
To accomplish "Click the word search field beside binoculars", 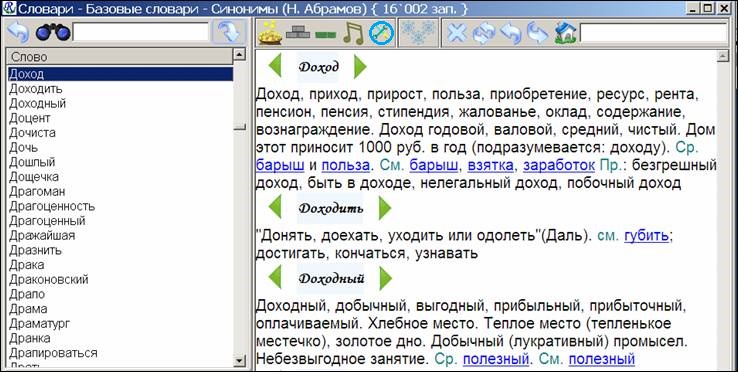I will click(140, 32).
